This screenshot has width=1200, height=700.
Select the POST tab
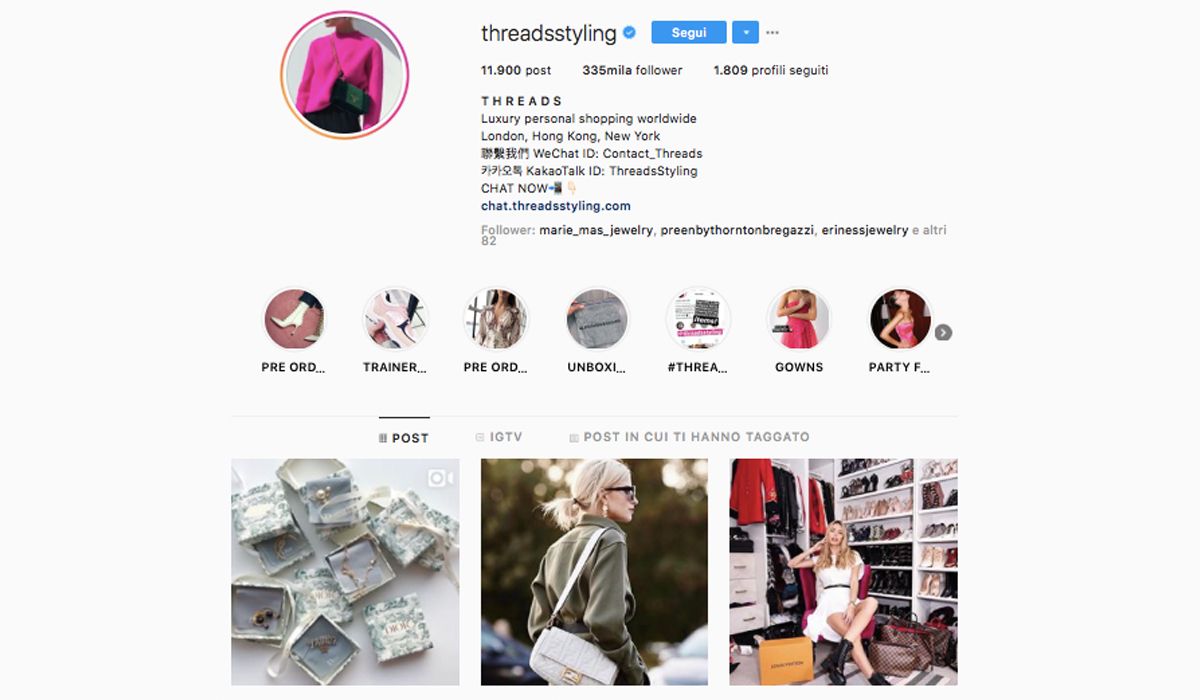click(x=404, y=438)
